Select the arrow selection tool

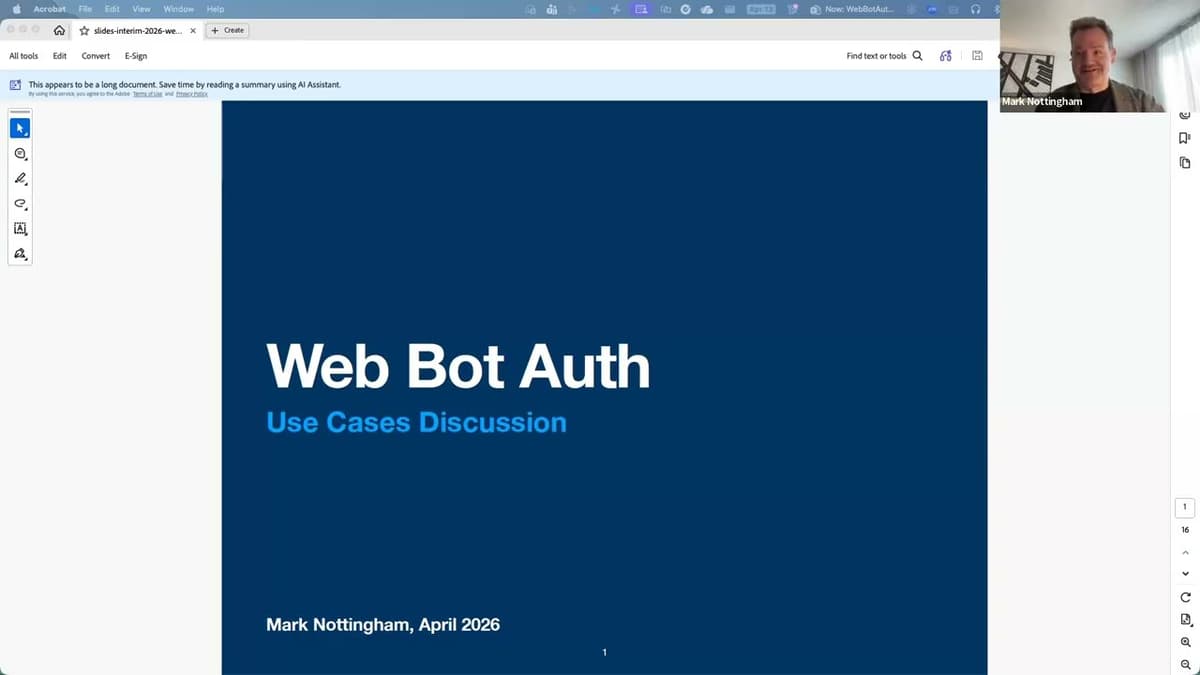(20, 128)
